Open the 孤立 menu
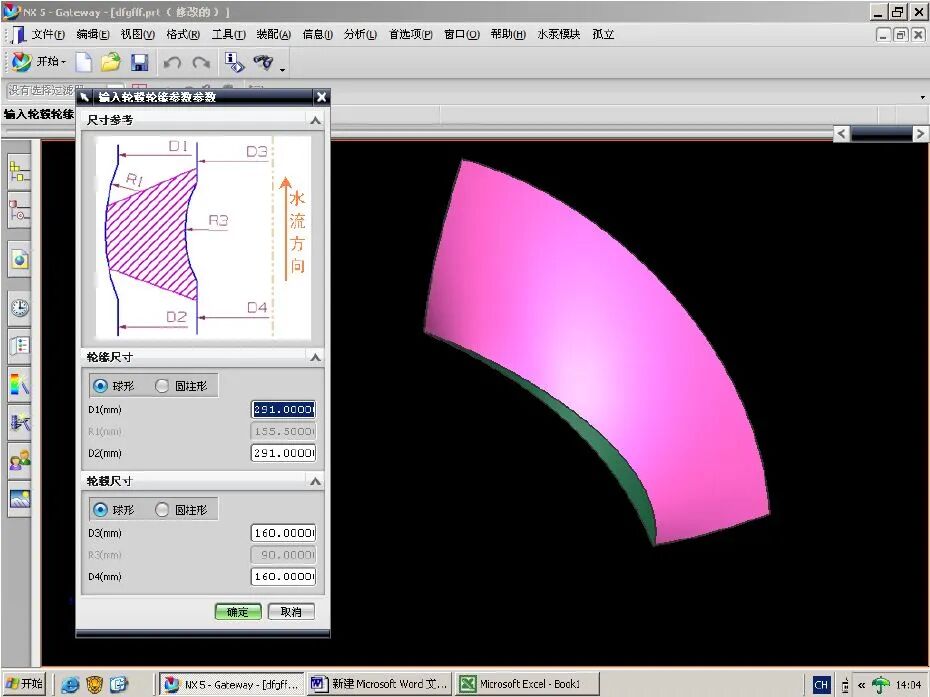 pyautogui.click(x=603, y=34)
